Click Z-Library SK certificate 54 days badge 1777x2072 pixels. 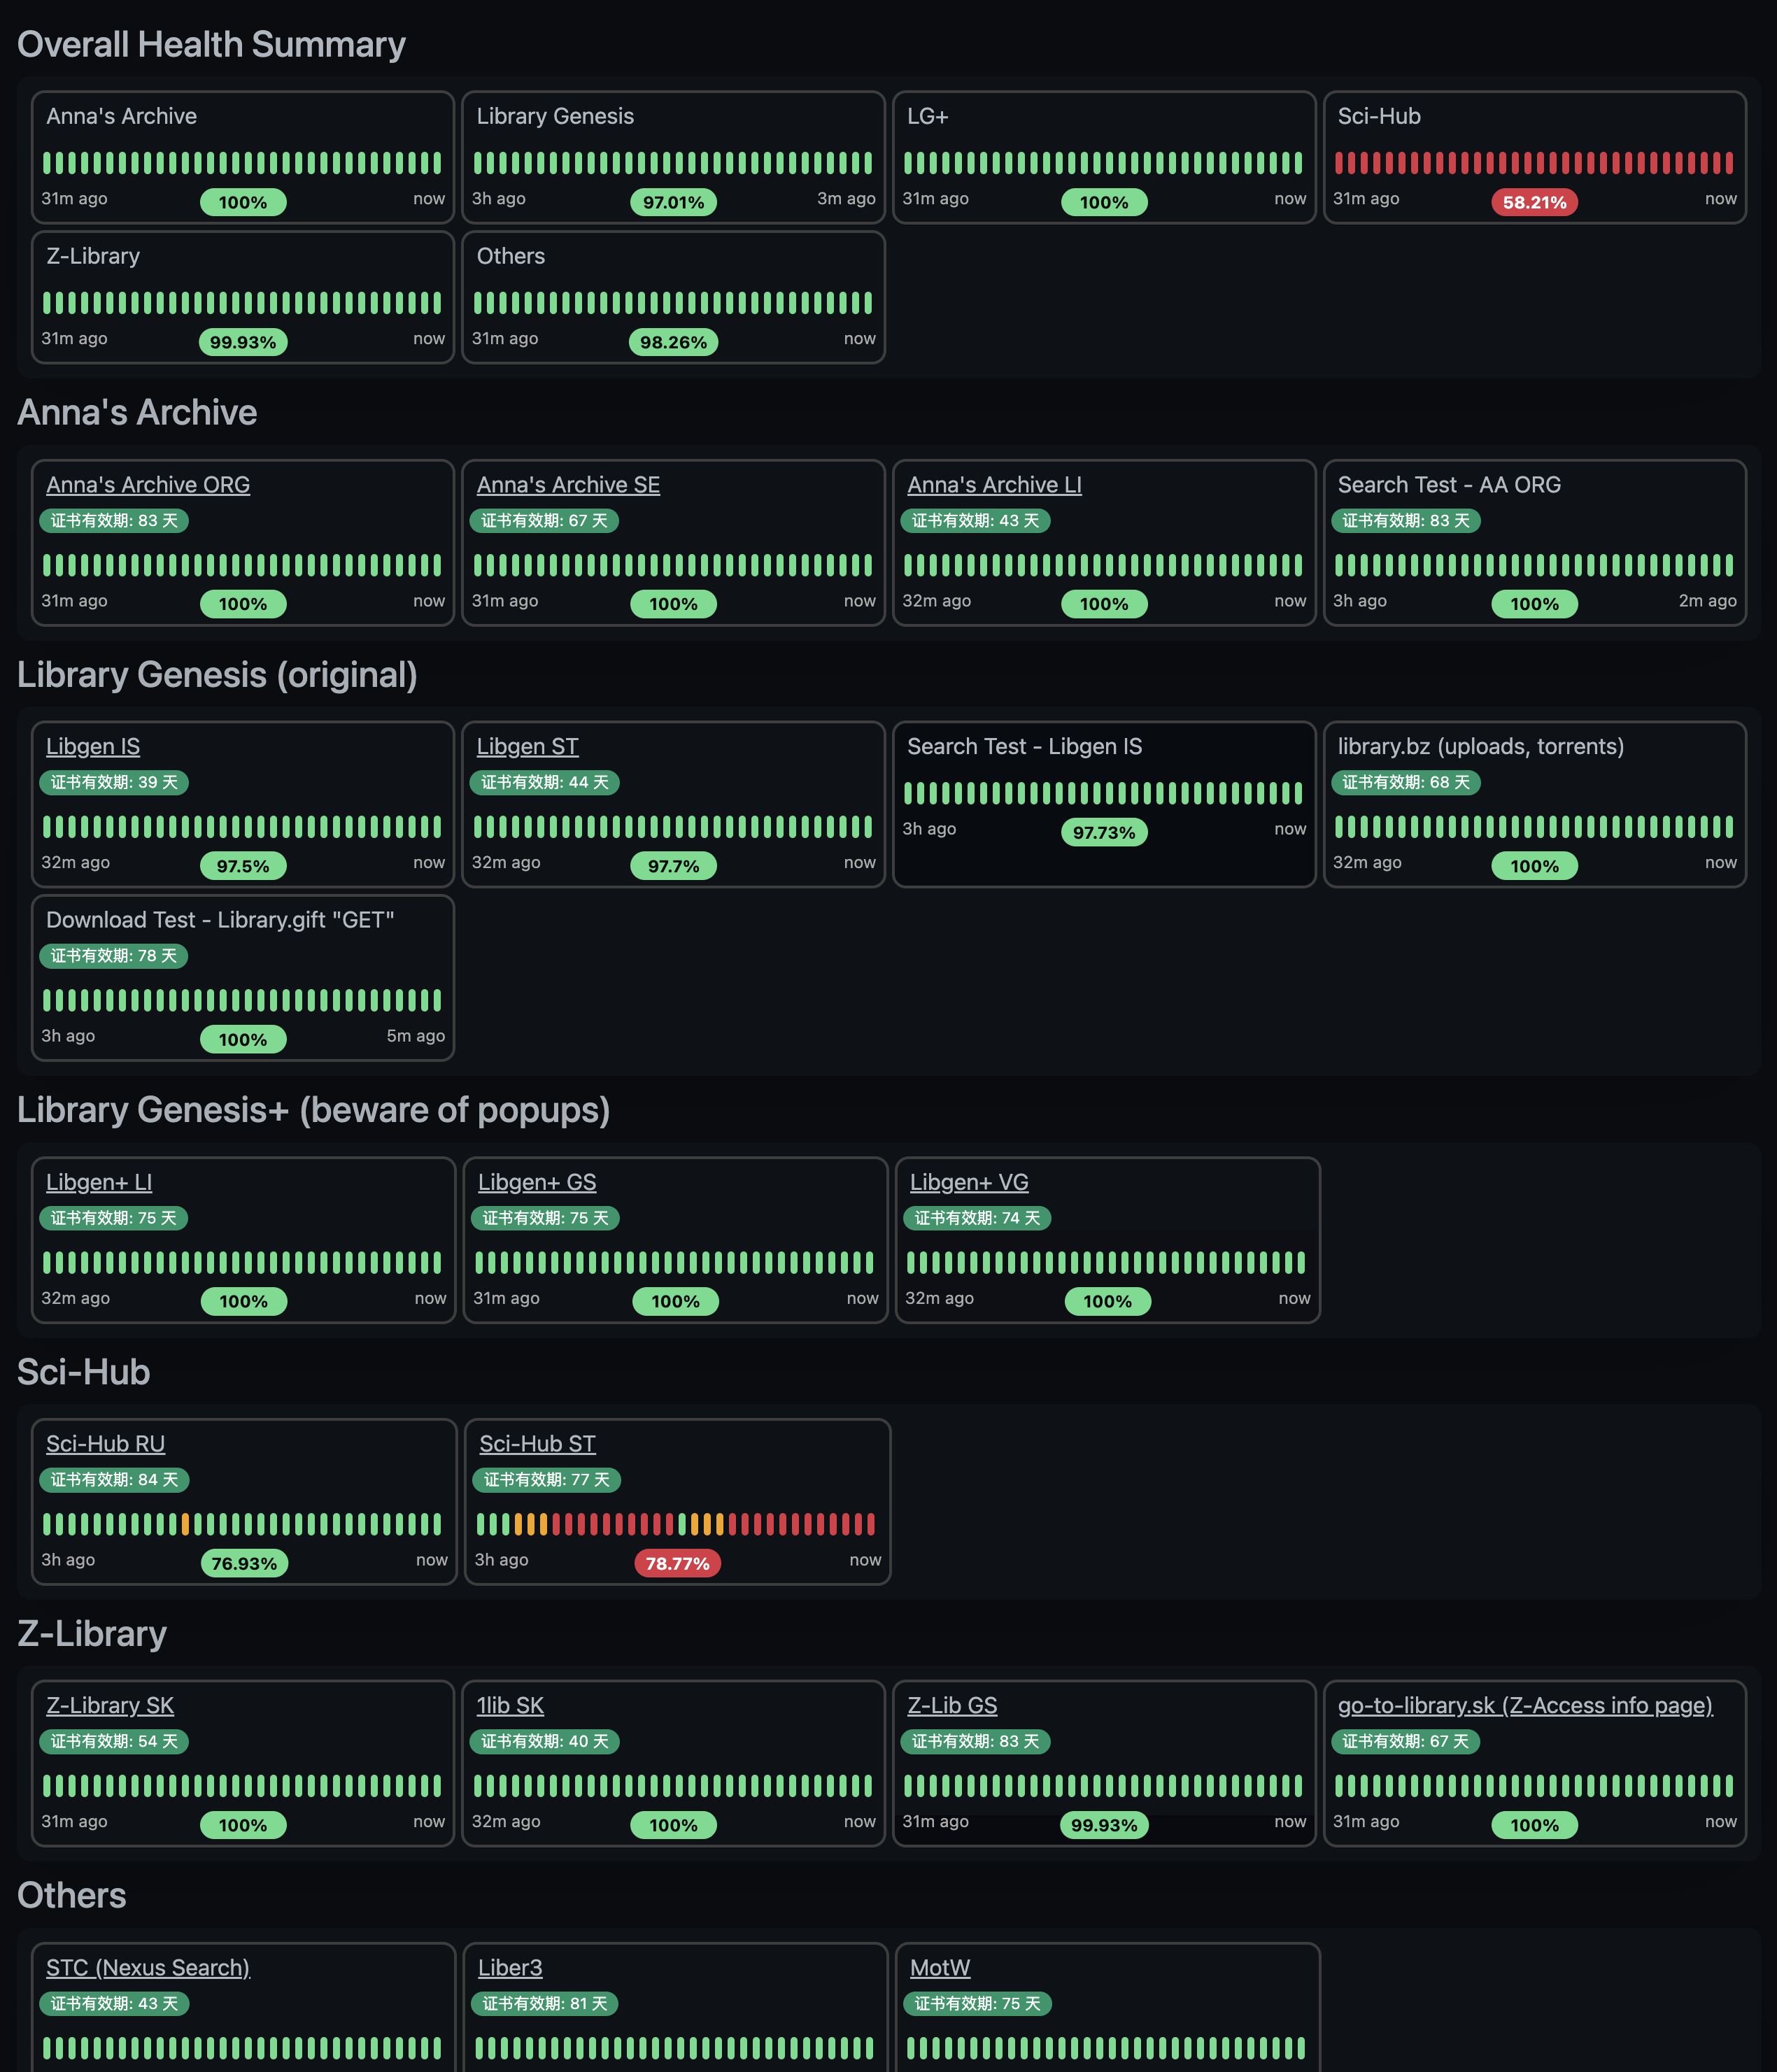114,1742
